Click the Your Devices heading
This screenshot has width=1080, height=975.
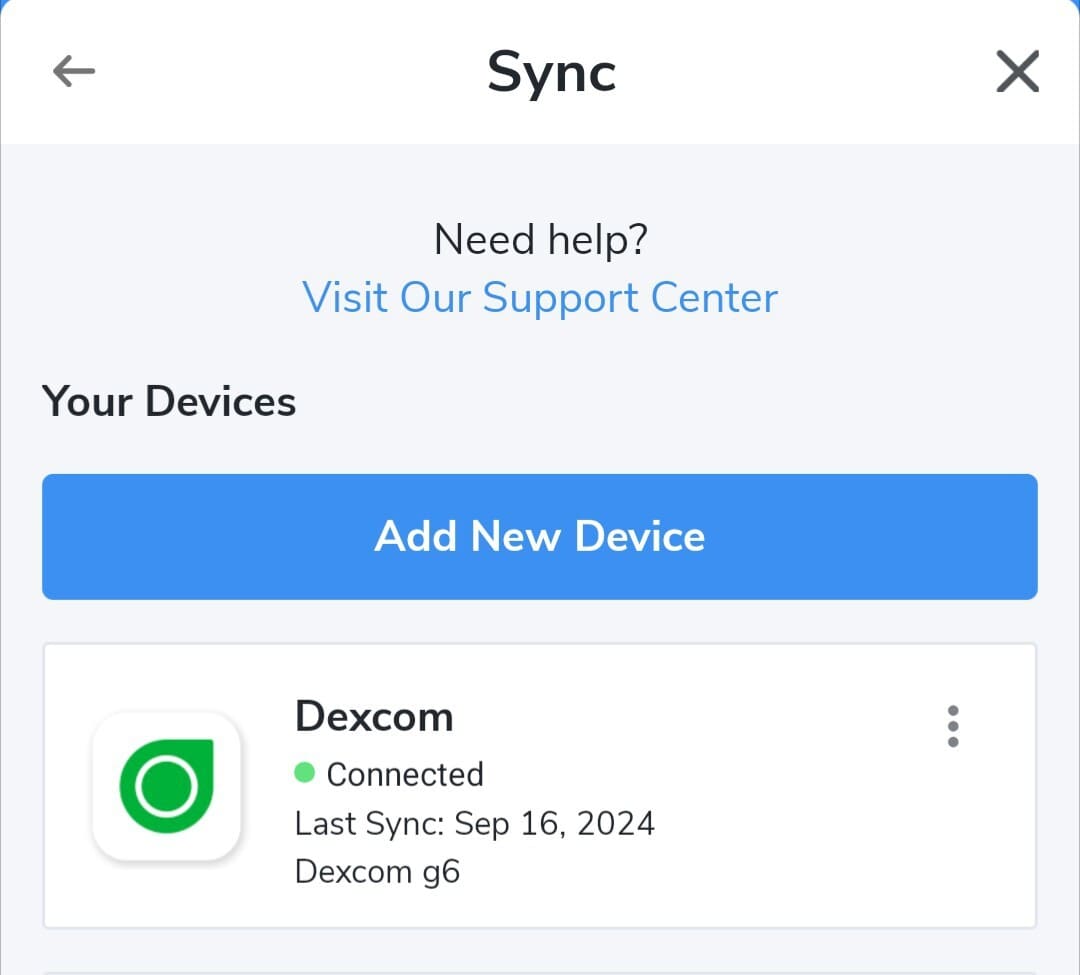(x=168, y=400)
